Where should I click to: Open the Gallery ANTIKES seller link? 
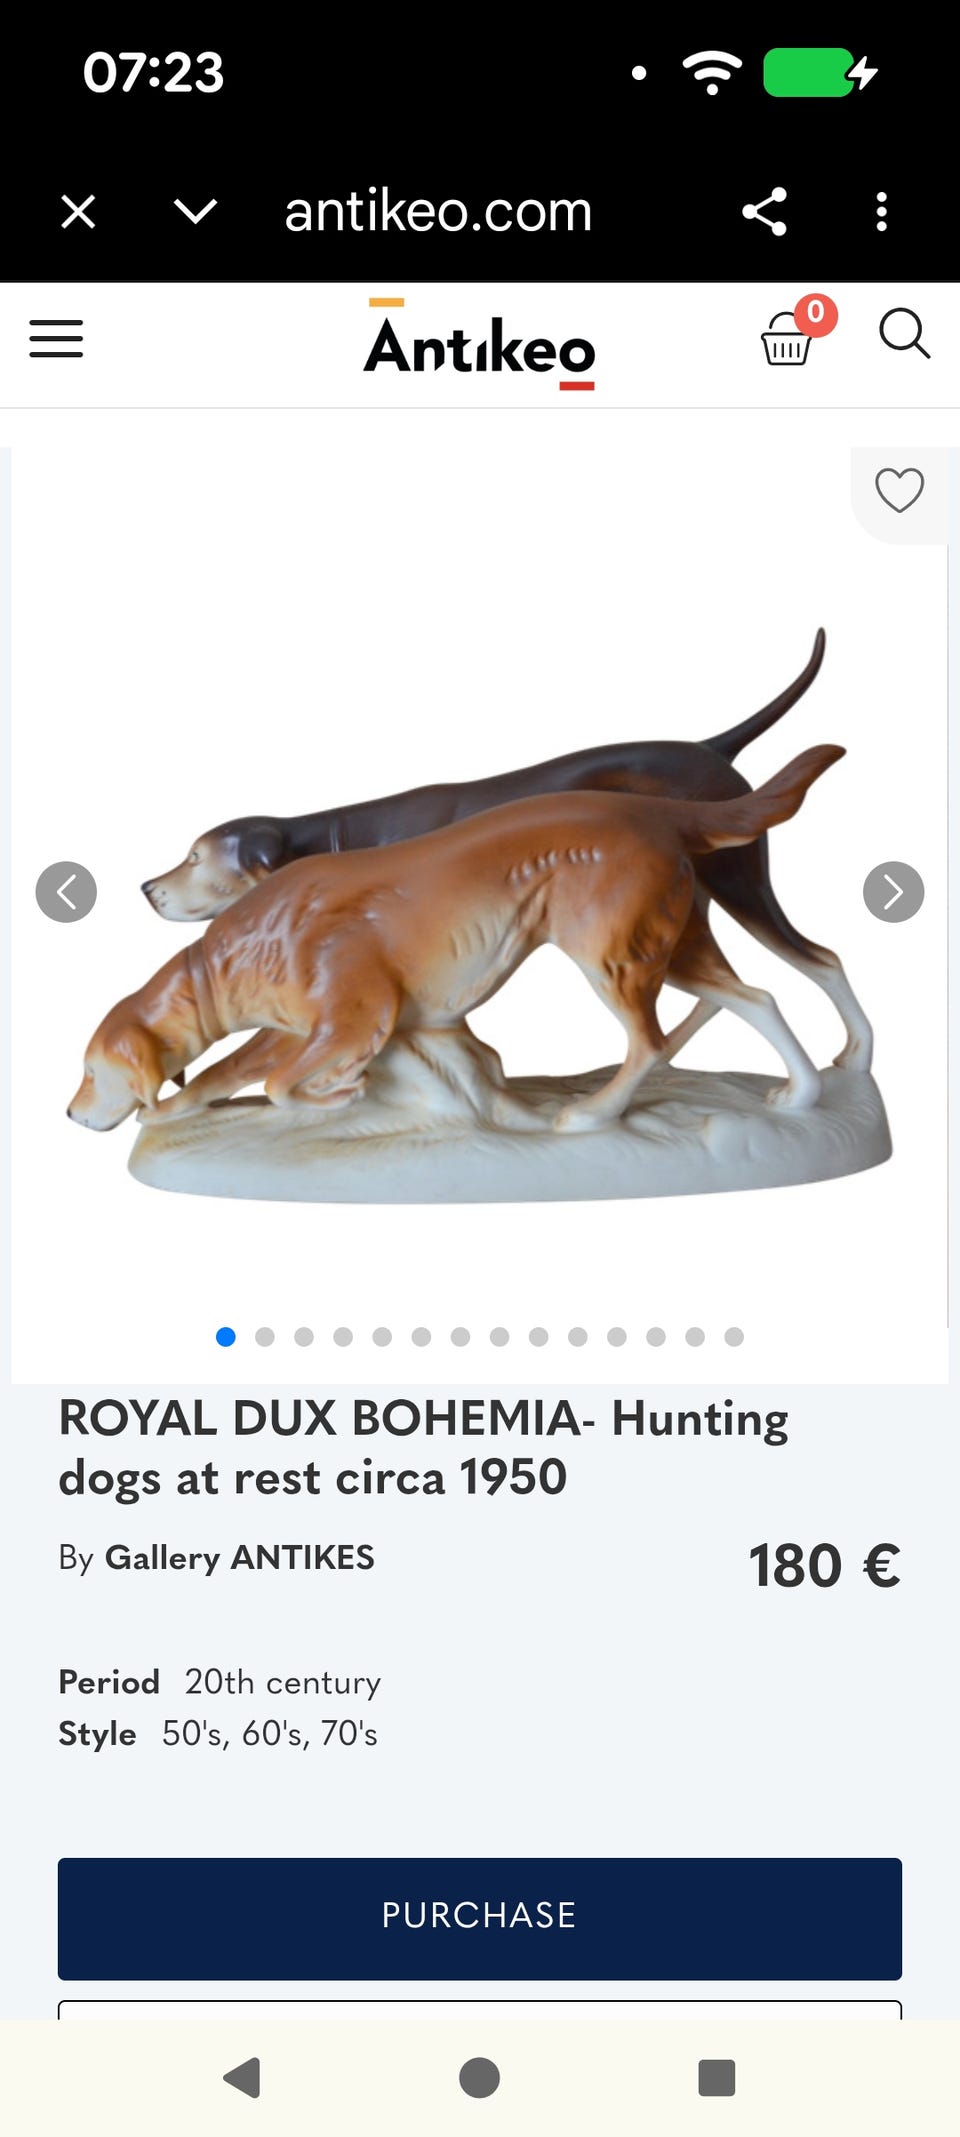tap(240, 1557)
